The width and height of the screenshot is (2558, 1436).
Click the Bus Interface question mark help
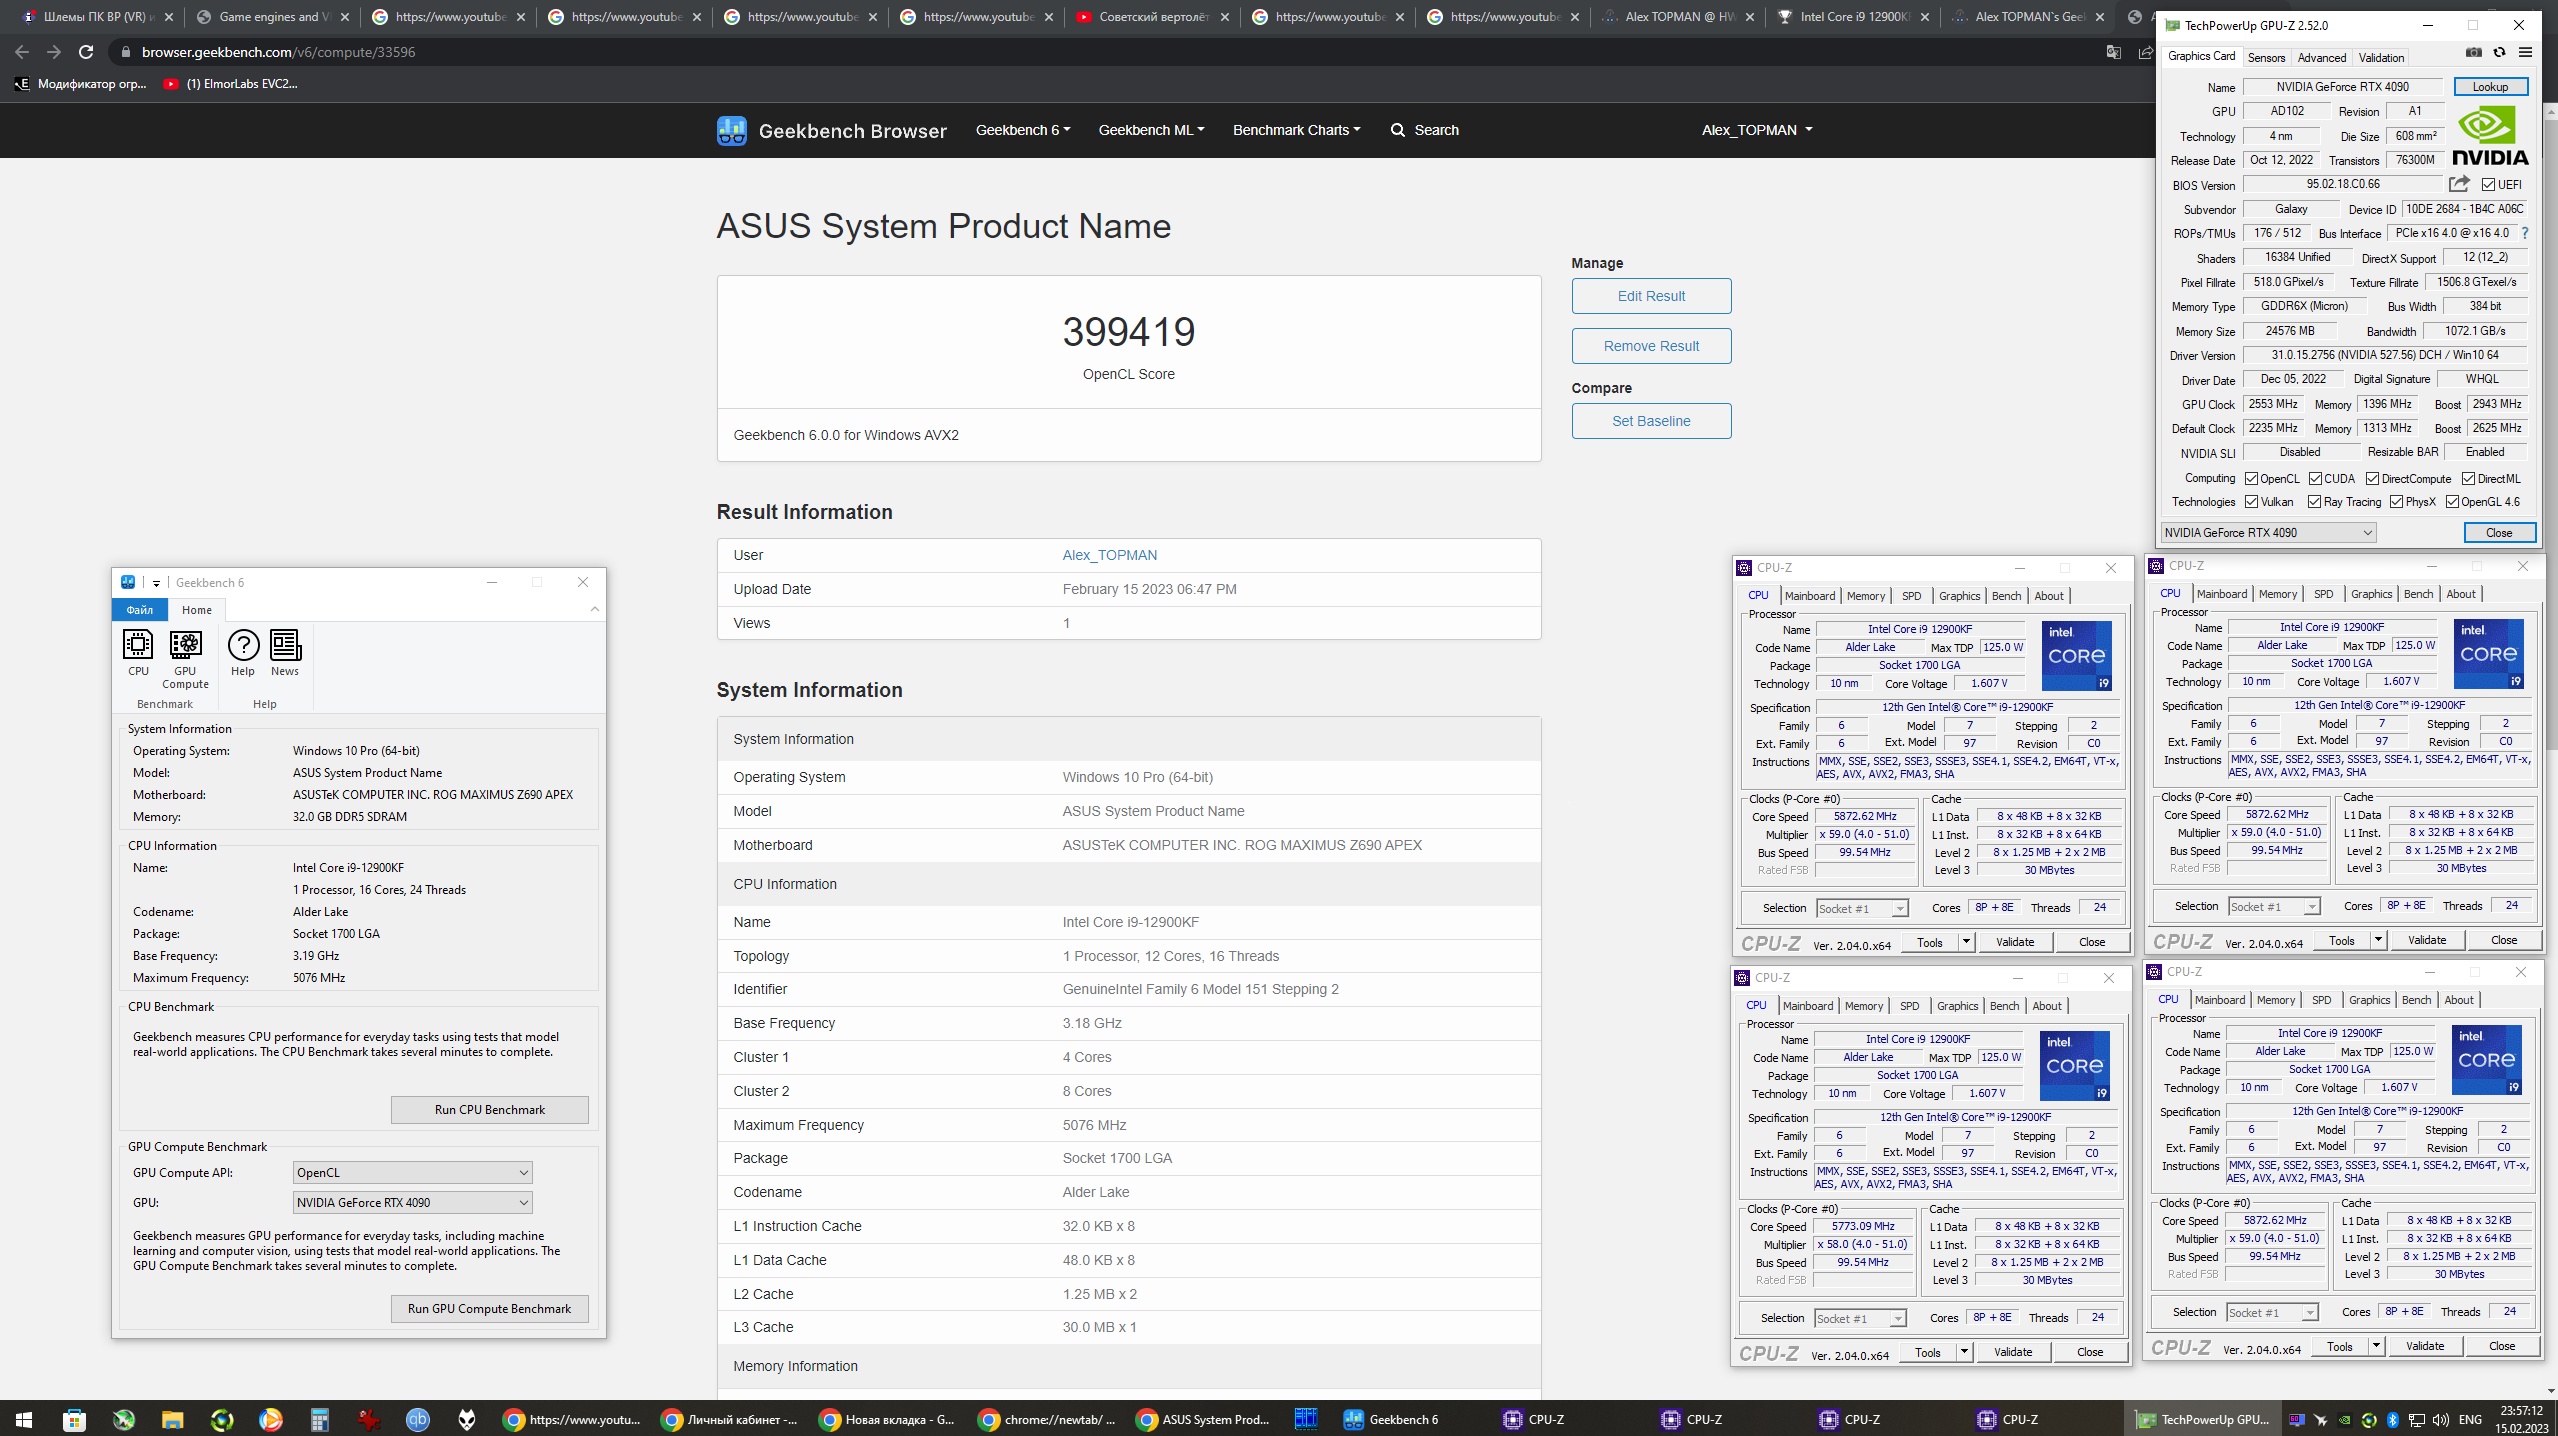coord(2524,233)
